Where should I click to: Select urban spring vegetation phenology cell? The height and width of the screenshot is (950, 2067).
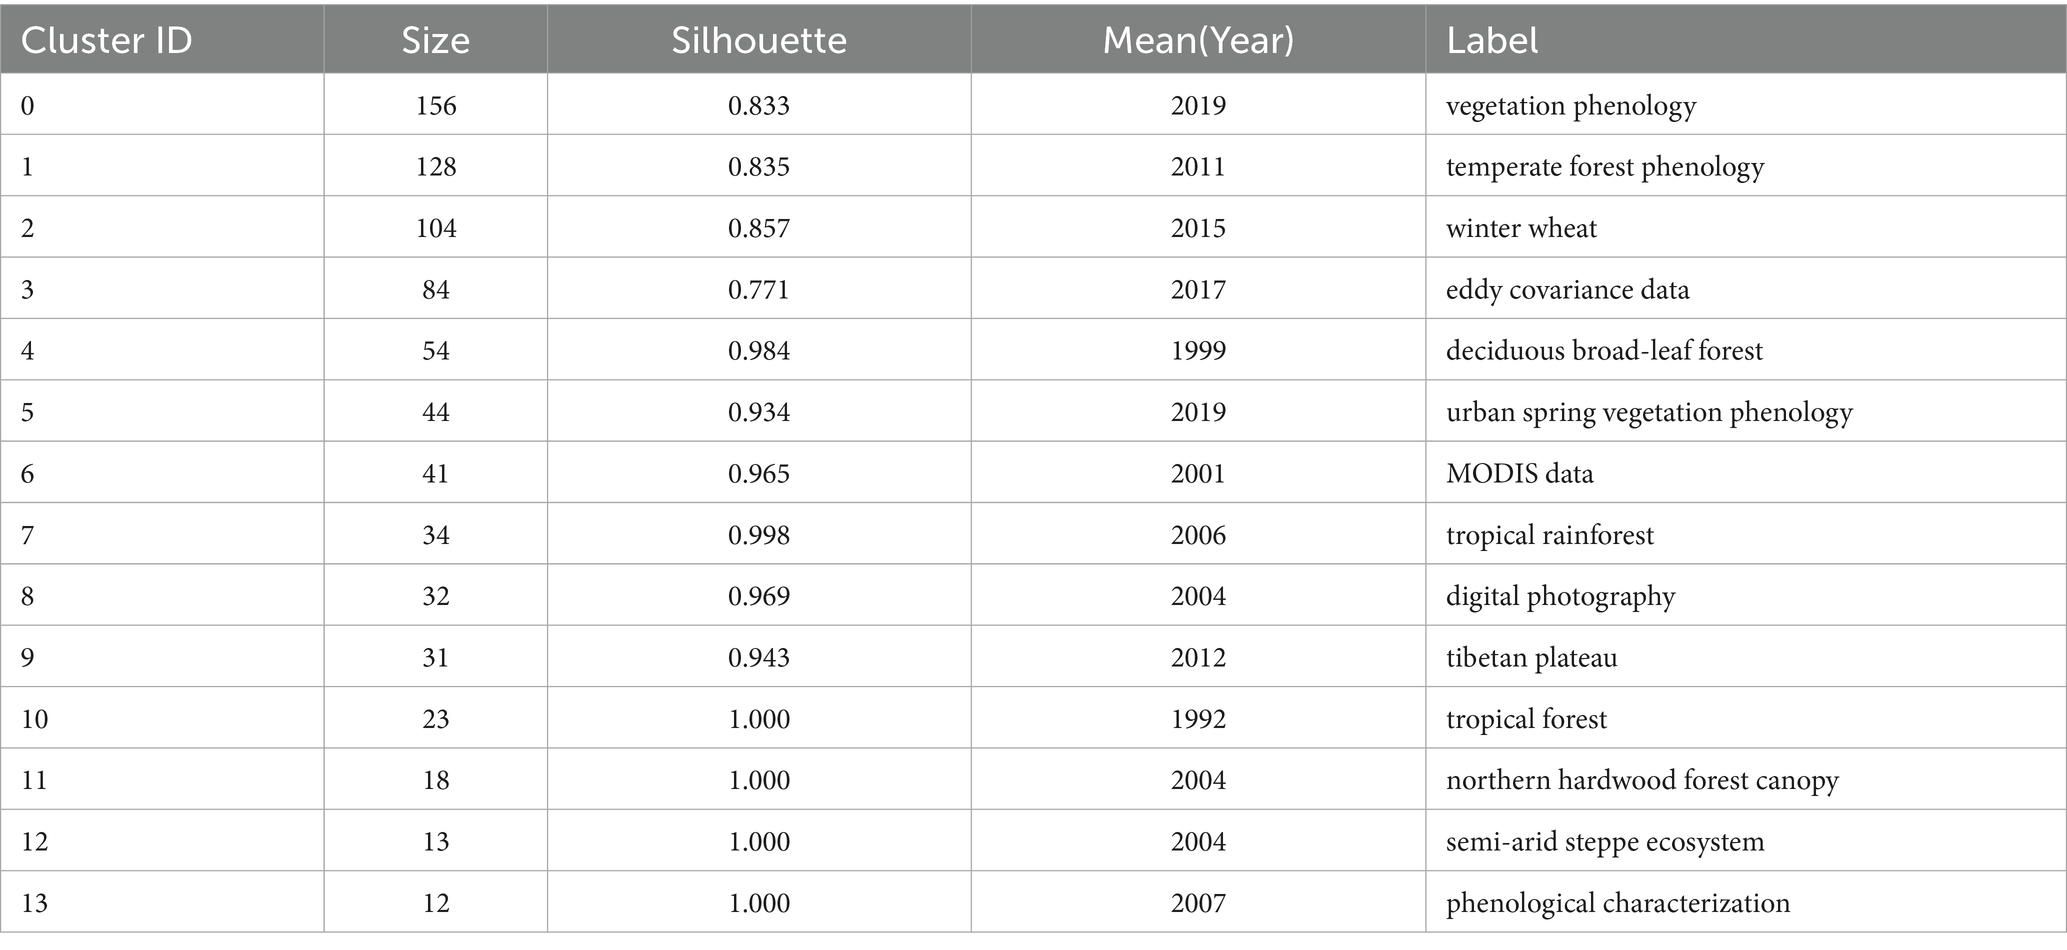(x=1648, y=412)
